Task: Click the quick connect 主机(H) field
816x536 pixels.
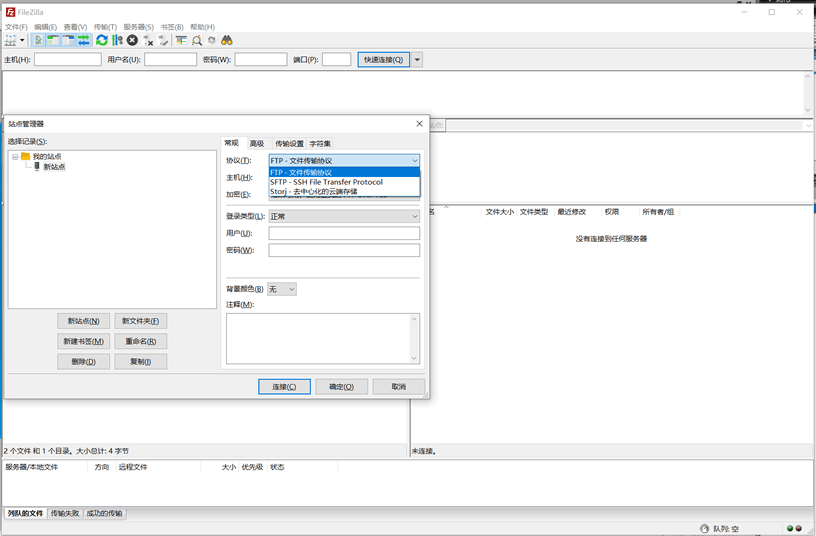Action: [68, 60]
